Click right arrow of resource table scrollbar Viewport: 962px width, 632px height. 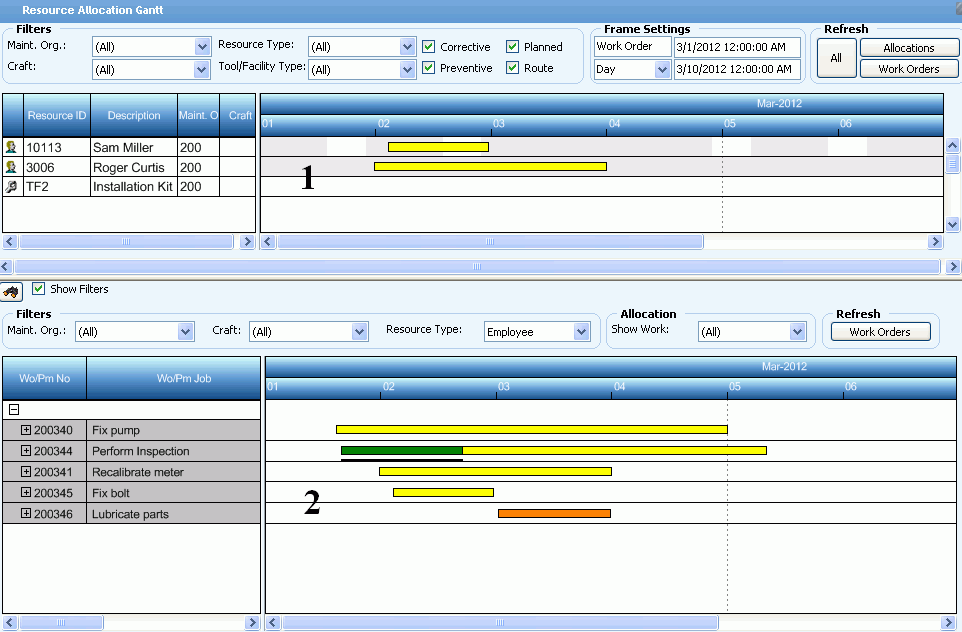(x=247, y=241)
